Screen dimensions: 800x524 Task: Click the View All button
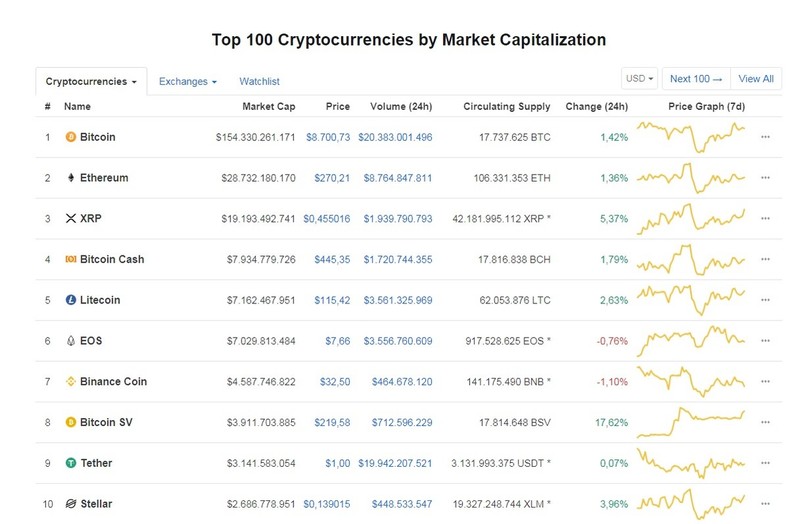756,79
